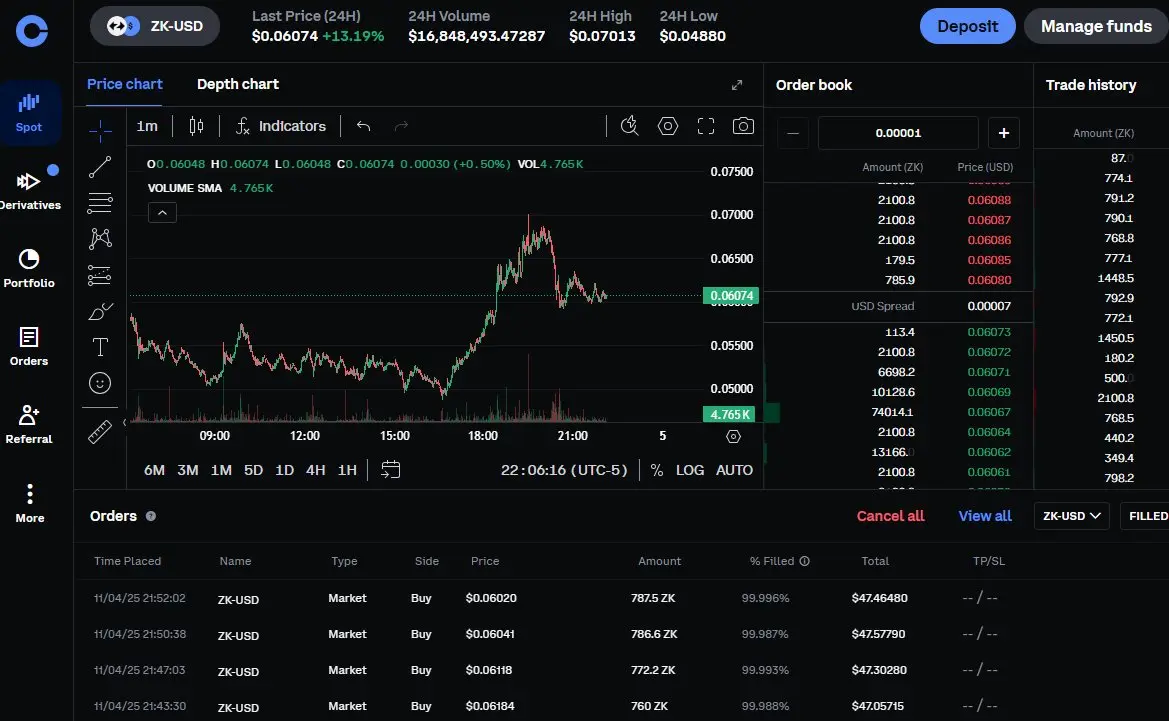
Task: Open chart settings hexagon icon
Action: (668, 126)
